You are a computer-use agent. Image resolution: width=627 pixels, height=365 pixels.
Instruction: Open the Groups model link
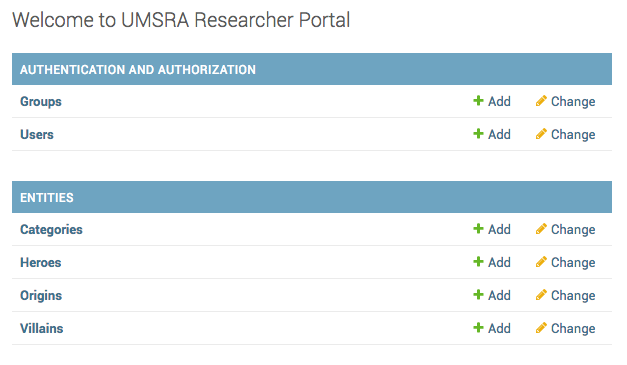click(41, 102)
